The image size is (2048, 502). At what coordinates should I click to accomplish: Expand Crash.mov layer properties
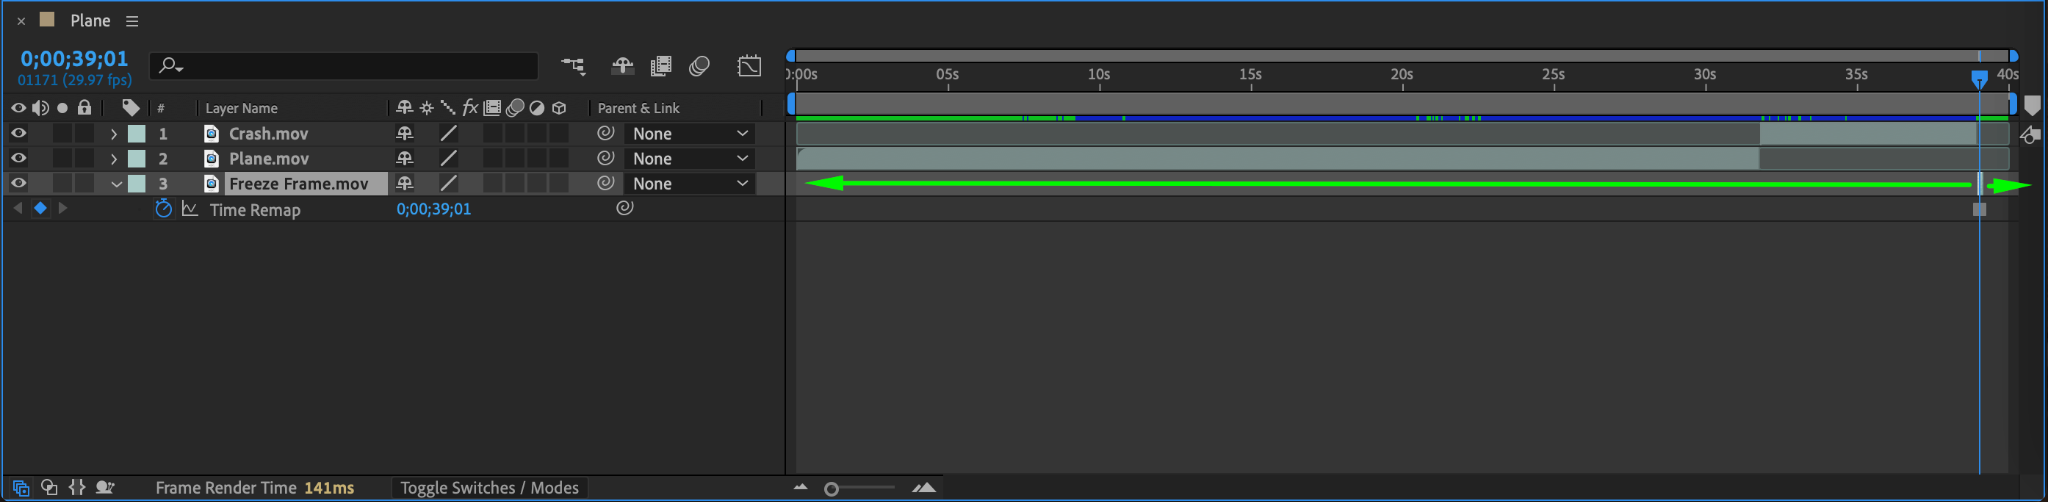tap(114, 133)
